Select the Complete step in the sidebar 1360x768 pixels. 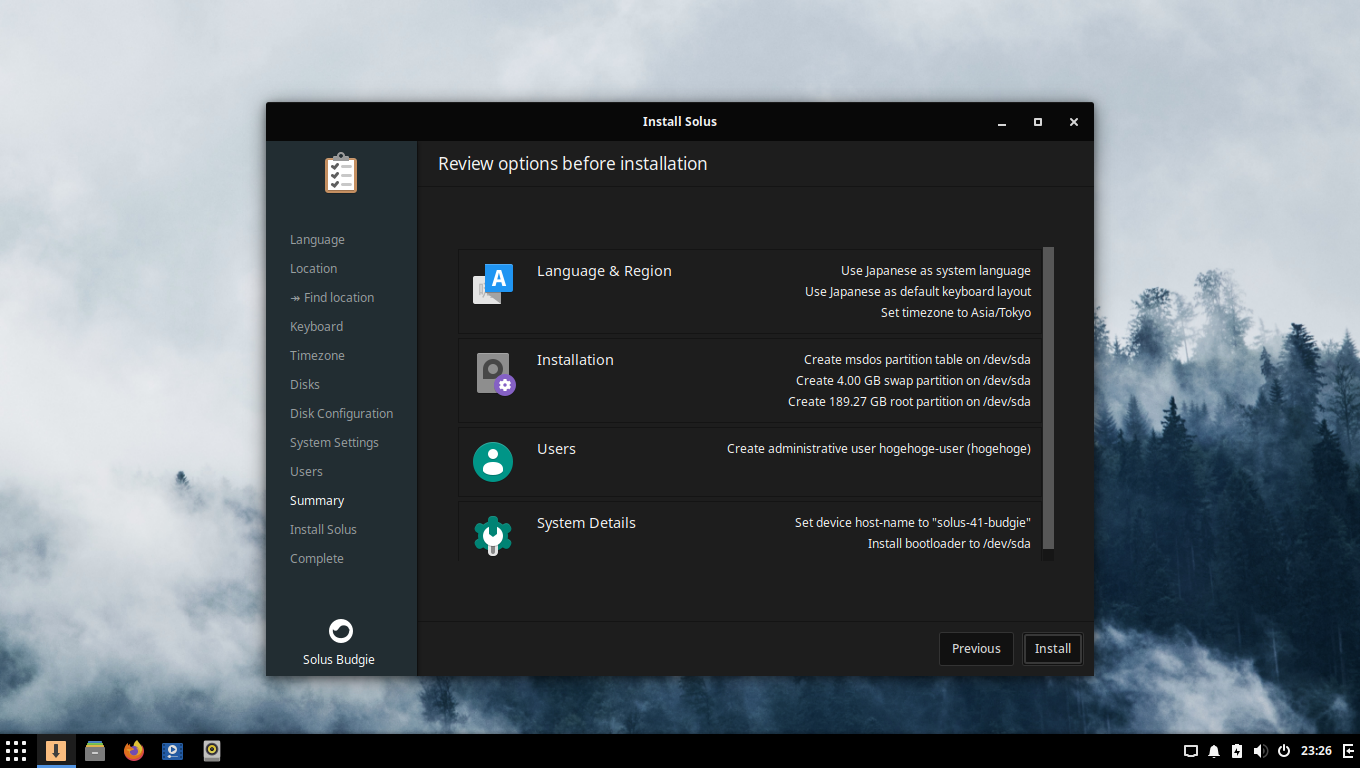317,559
